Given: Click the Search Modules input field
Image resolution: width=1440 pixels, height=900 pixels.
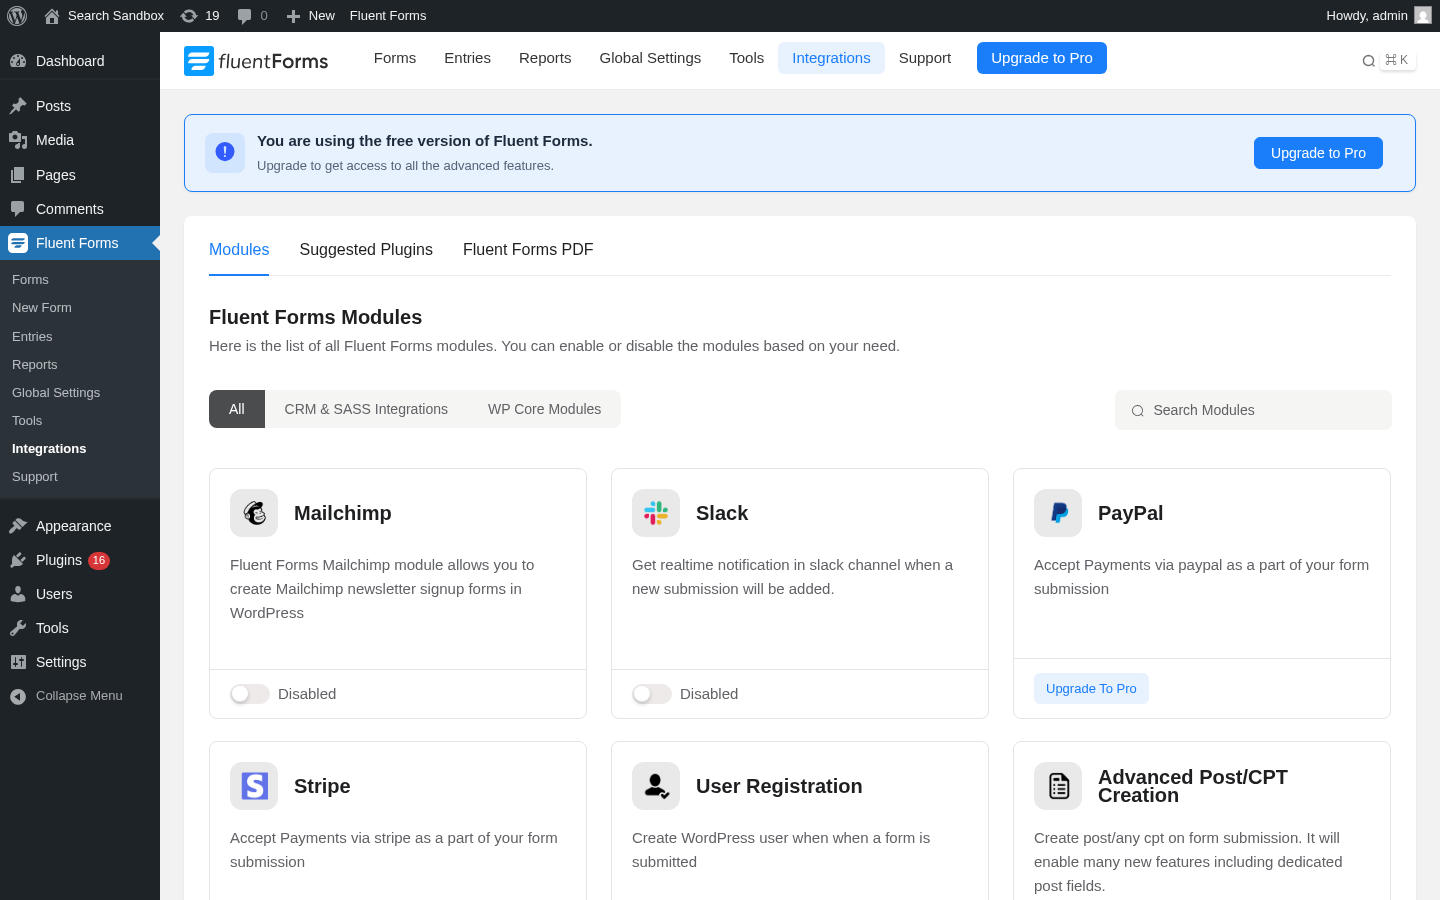Looking at the screenshot, I should pos(1253,410).
